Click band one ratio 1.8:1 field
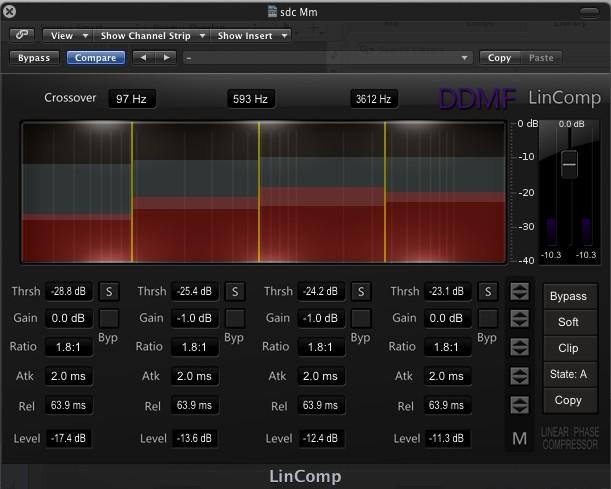Screen dimensions: 611x489 click(x=69, y=347)
